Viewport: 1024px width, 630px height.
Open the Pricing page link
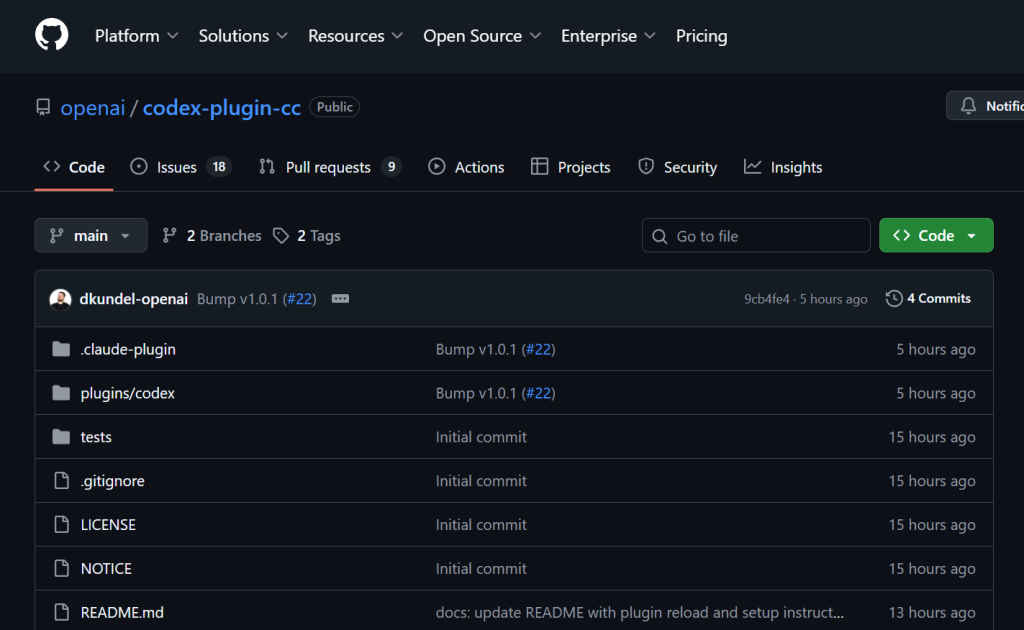(701, 36)
